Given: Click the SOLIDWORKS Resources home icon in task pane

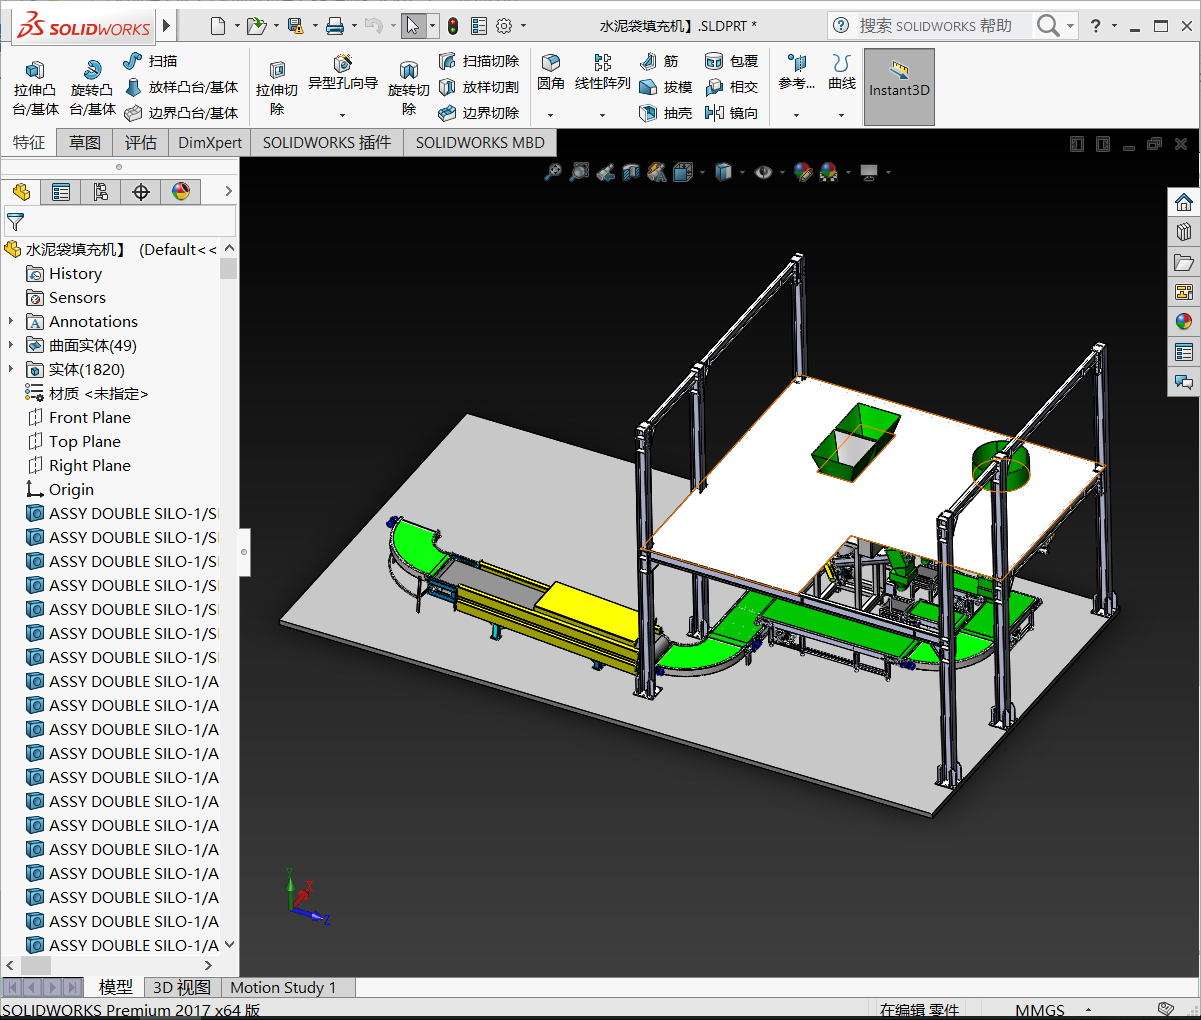Looking at the screenshot, I should coord(1184,202).
